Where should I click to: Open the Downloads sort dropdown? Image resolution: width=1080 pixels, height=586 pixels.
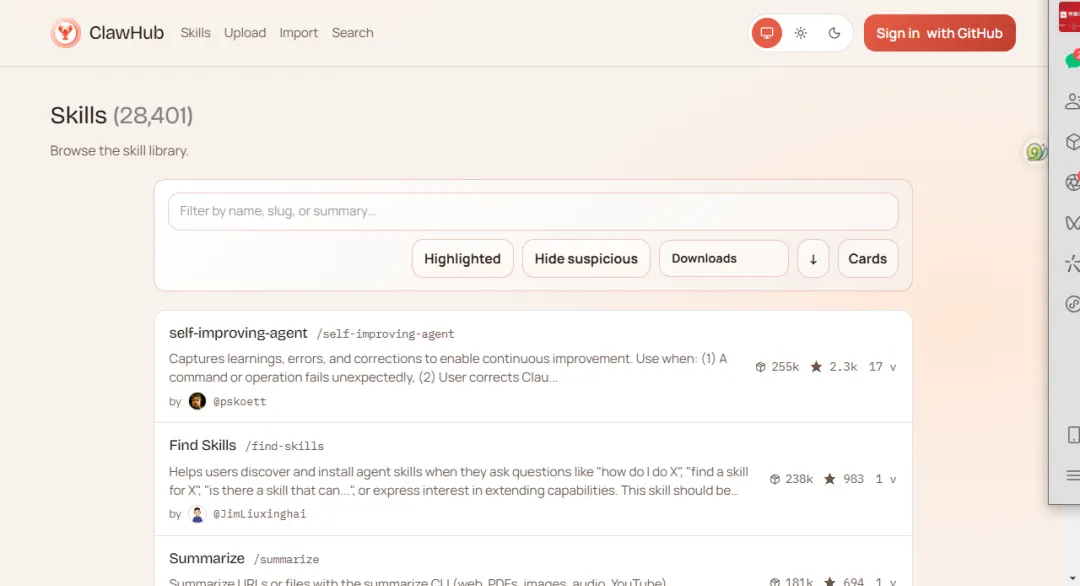723,258
